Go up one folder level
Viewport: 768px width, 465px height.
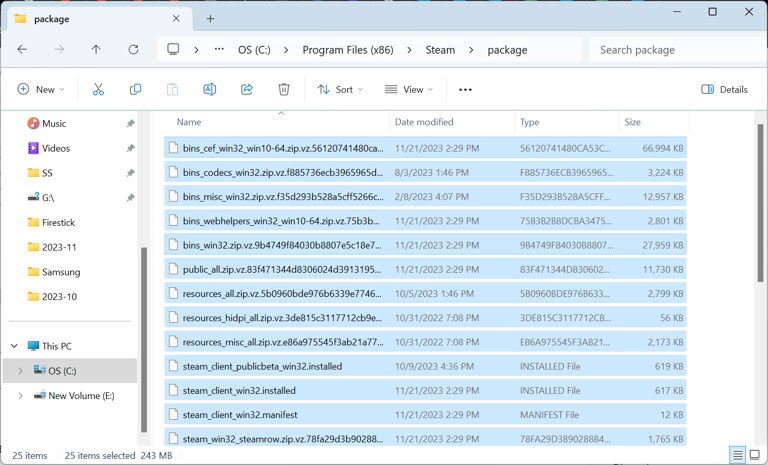pyautogui.click(x=96, y=49)
